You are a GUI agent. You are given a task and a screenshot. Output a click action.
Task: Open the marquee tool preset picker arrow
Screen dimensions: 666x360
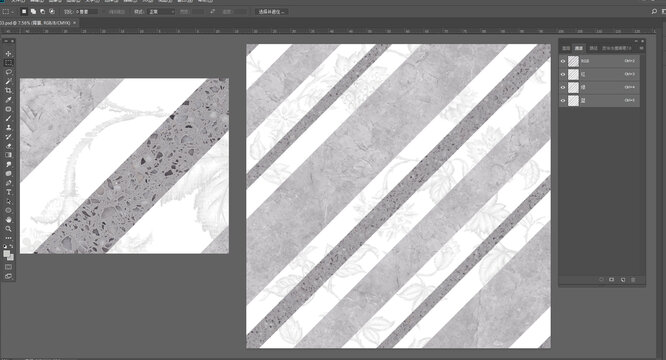[14, 12]
